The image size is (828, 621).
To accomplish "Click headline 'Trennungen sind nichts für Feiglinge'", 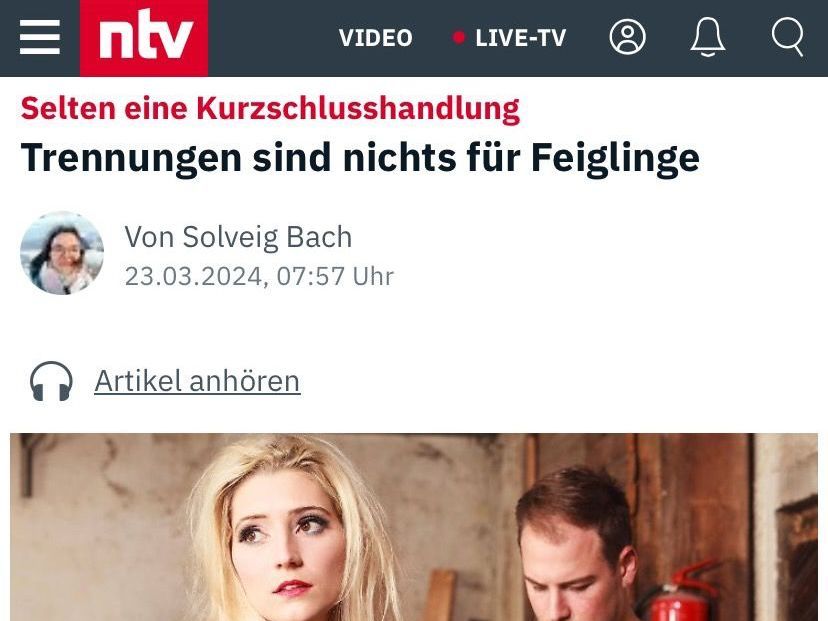I will point(360,158).
